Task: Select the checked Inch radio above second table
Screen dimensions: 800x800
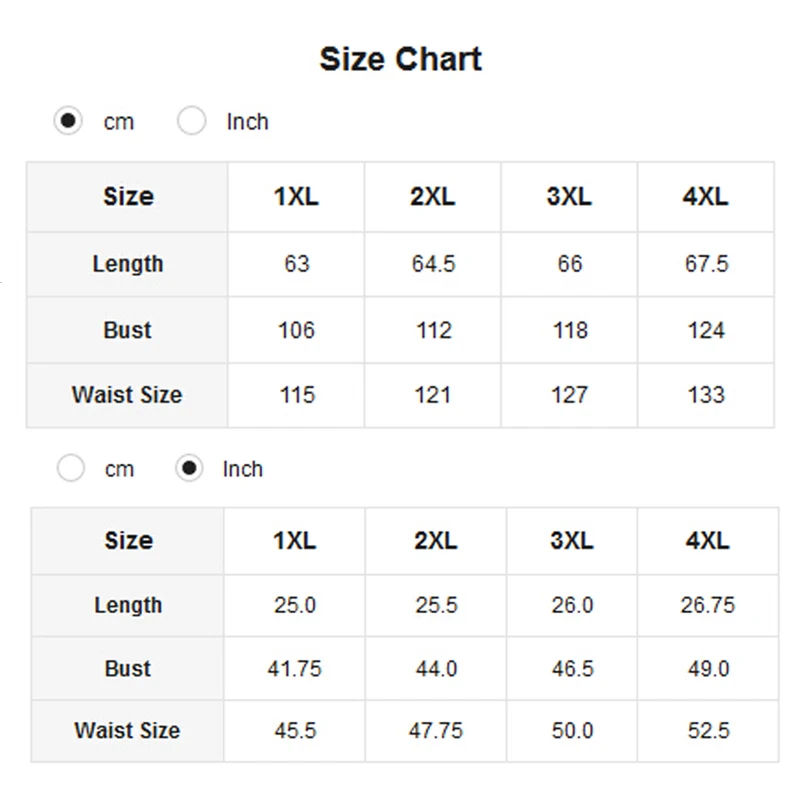Action: (x=189, y=468)
